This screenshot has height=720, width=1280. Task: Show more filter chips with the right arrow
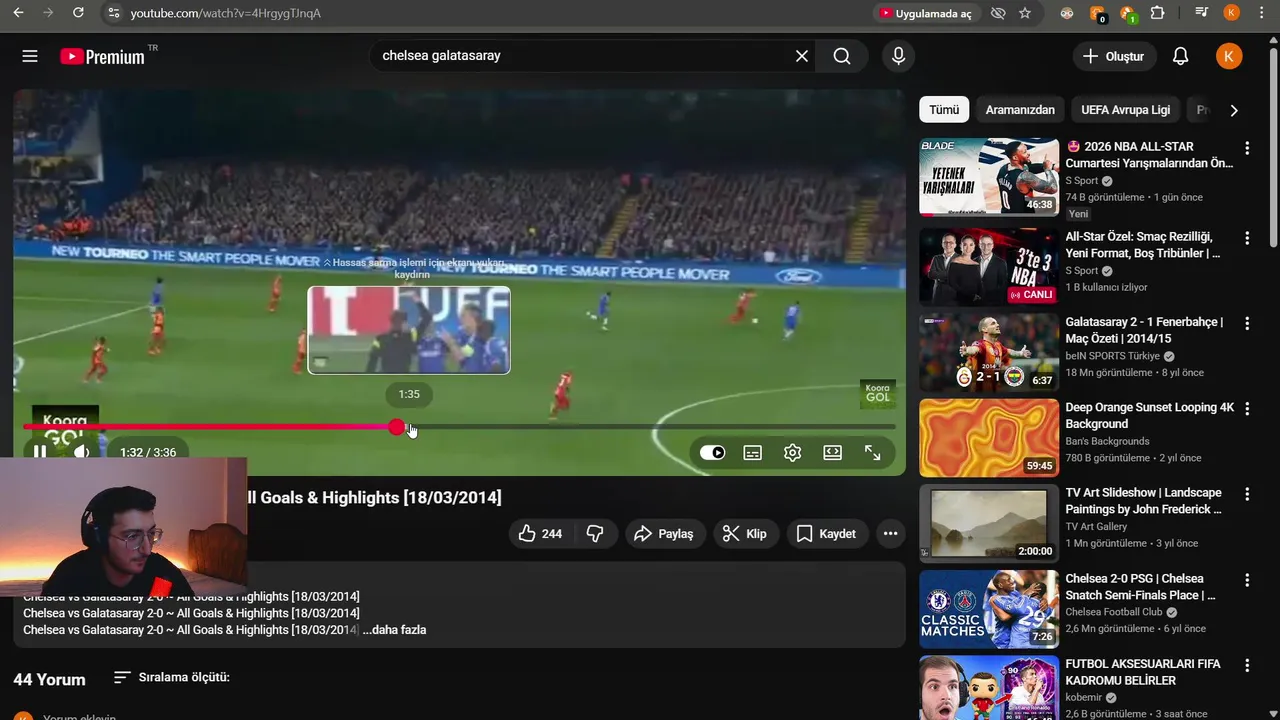tap(1234, 110)
